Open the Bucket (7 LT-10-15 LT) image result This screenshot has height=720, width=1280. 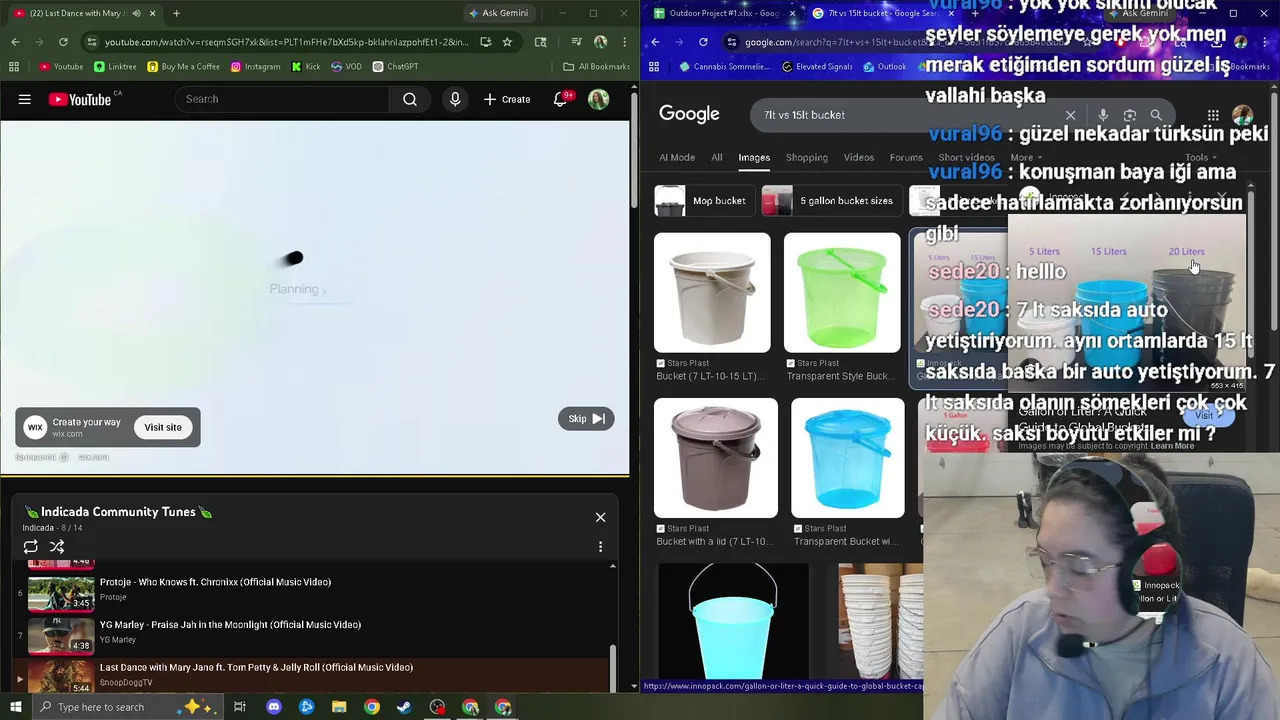coord(712,293)
